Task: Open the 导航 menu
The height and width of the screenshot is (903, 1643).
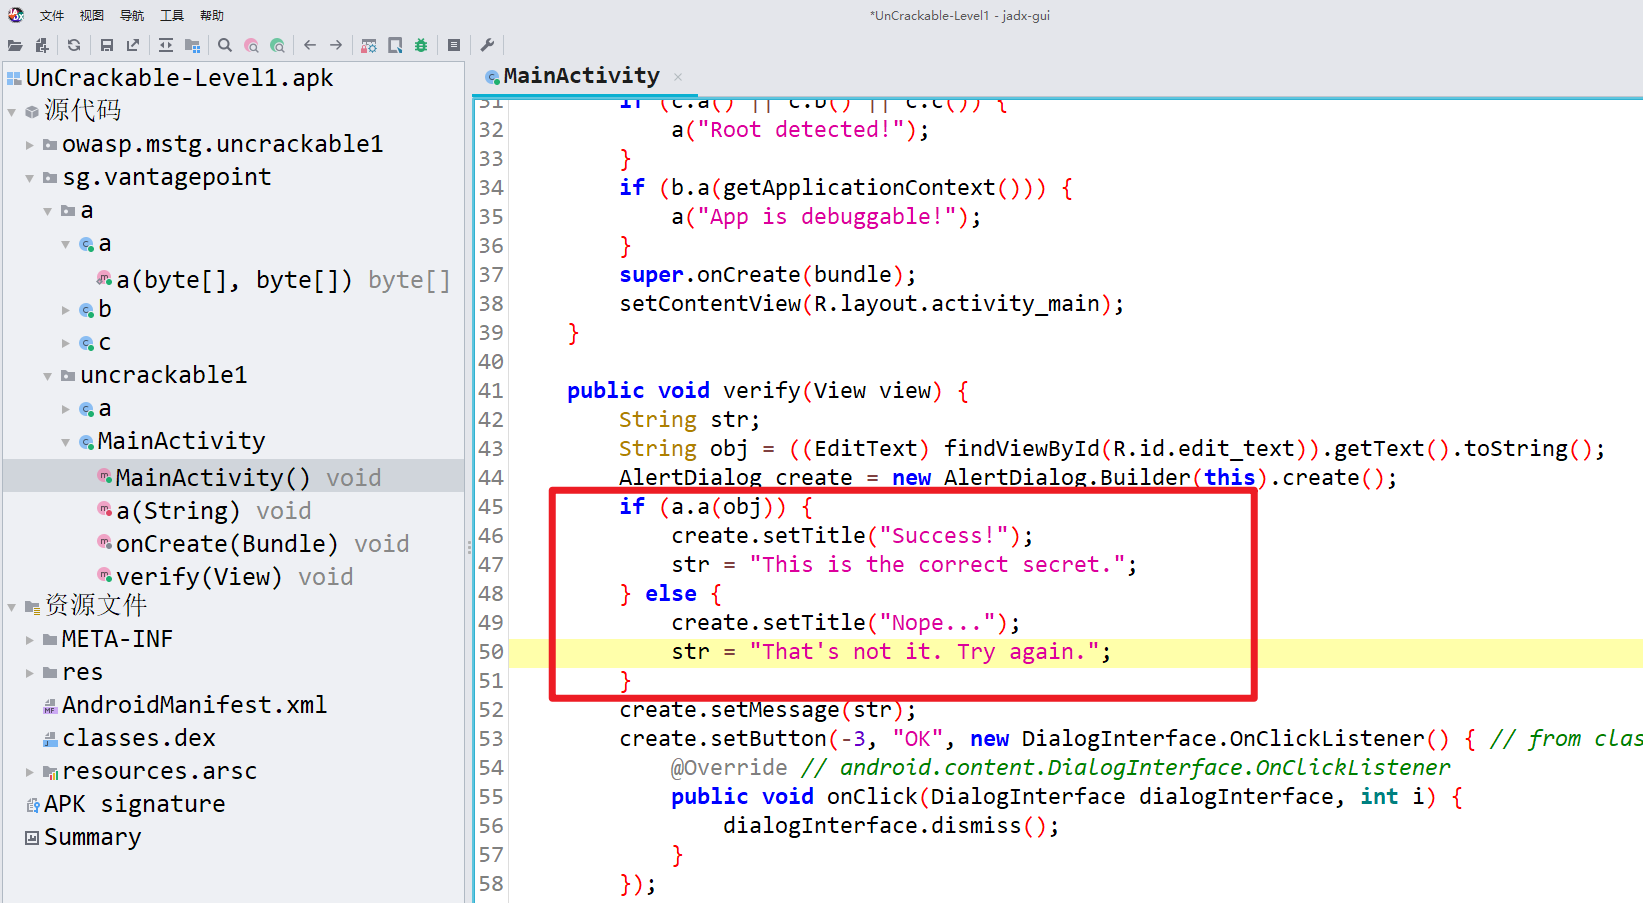Action: [132, 15]
